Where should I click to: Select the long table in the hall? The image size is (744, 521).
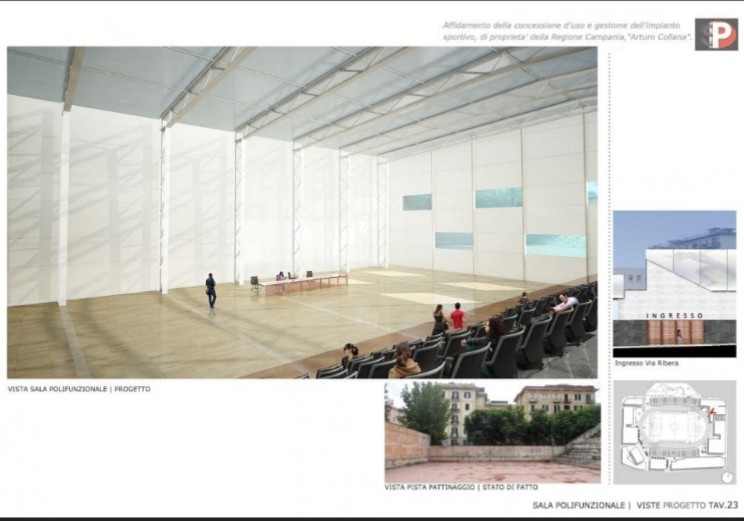click(x=300, y=282)
